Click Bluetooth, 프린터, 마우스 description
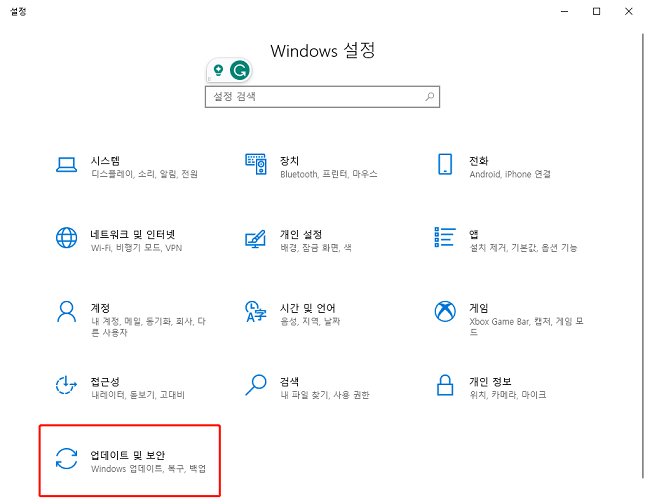Viewport: 645px width, 500px height. (329, 174)
